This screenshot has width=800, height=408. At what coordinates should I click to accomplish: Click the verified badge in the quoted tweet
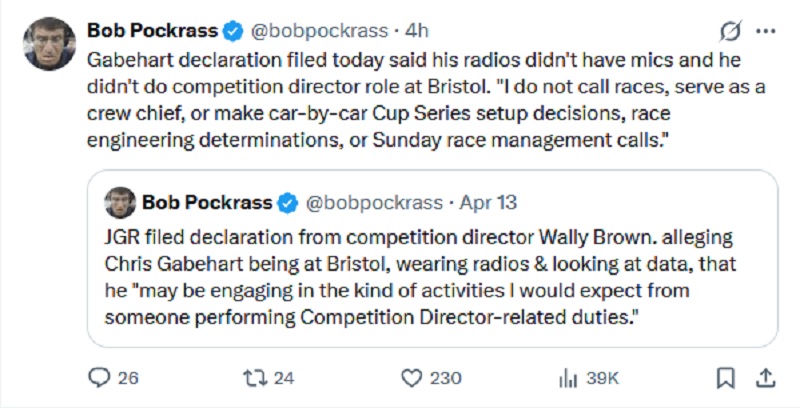287,202
